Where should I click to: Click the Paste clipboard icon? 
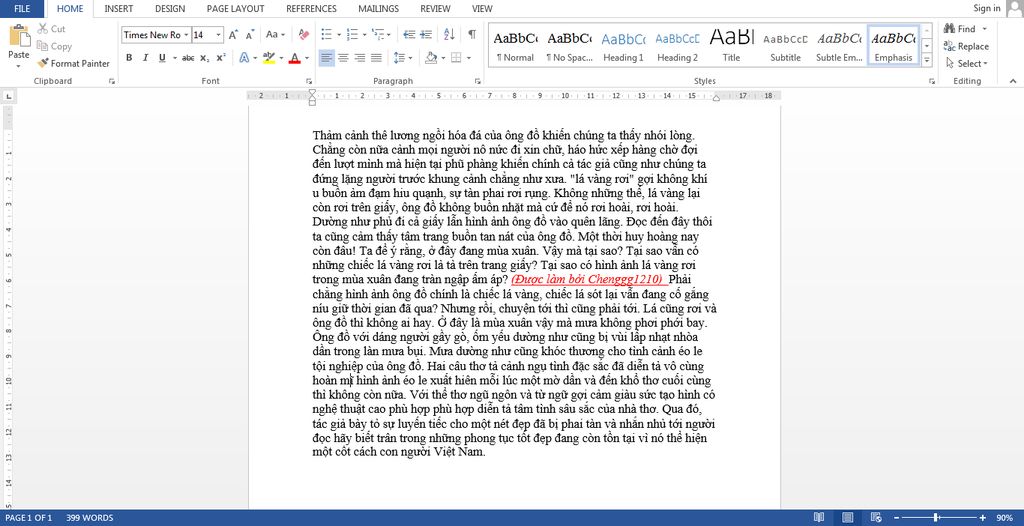tap(19, 35)
